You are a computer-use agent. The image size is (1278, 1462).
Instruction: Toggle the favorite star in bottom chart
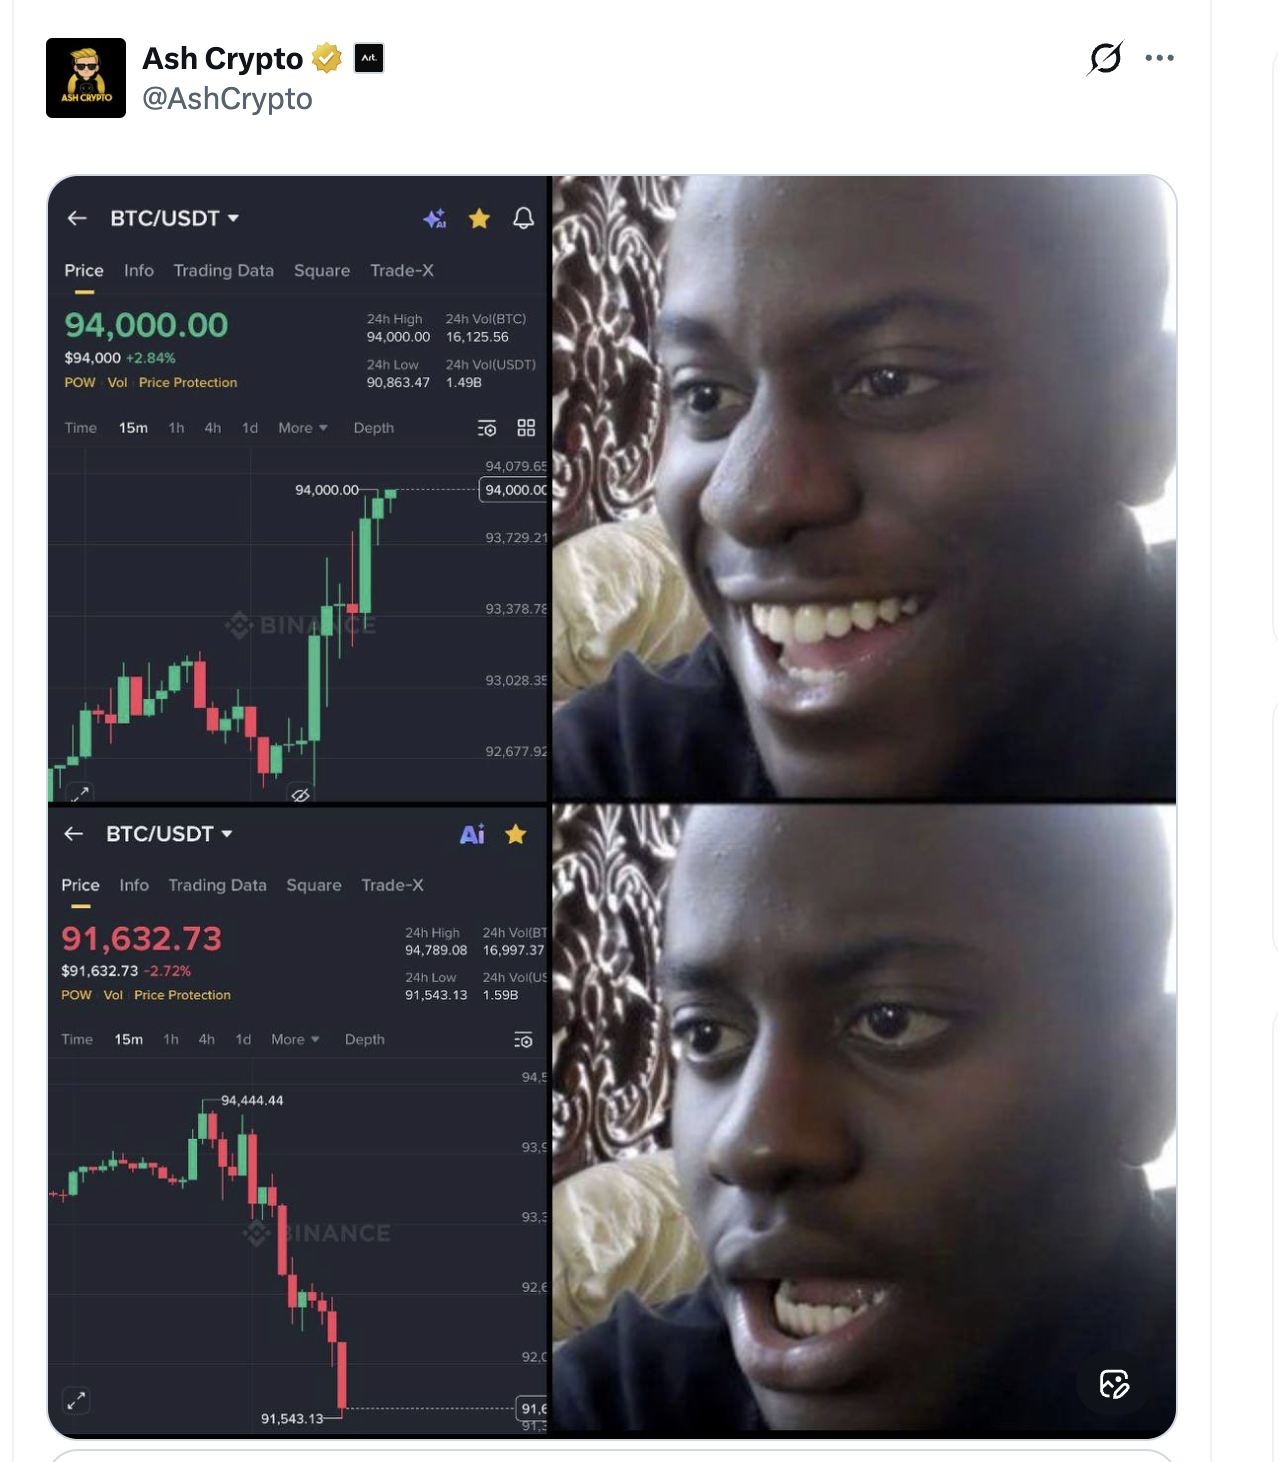[x=516, y=834]
